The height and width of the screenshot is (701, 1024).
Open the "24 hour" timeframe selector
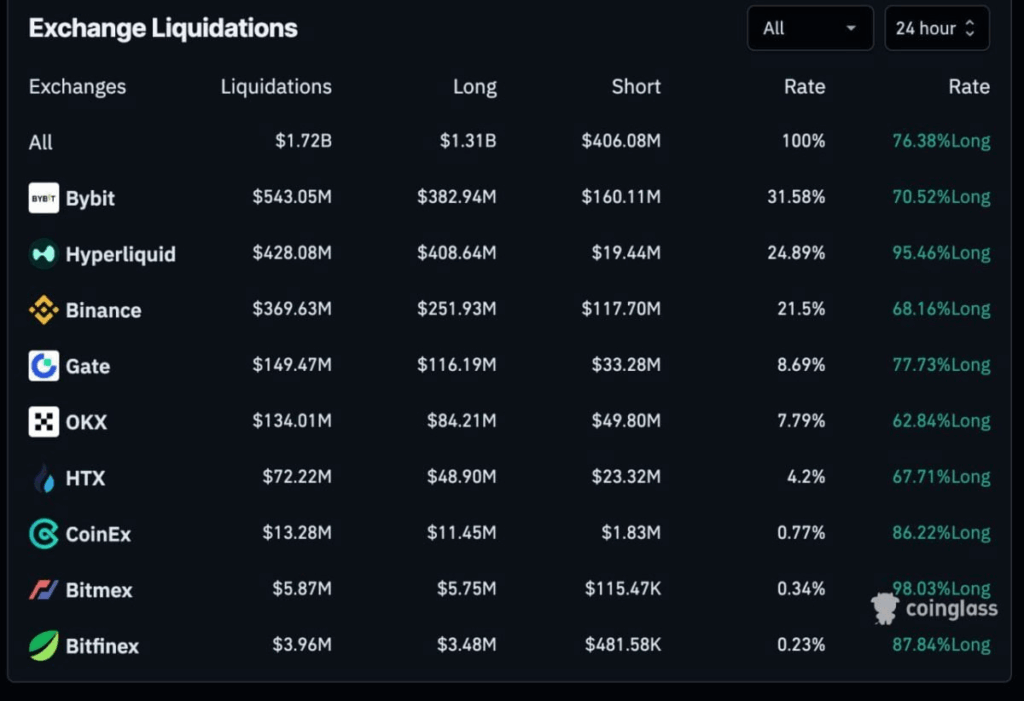936,28
